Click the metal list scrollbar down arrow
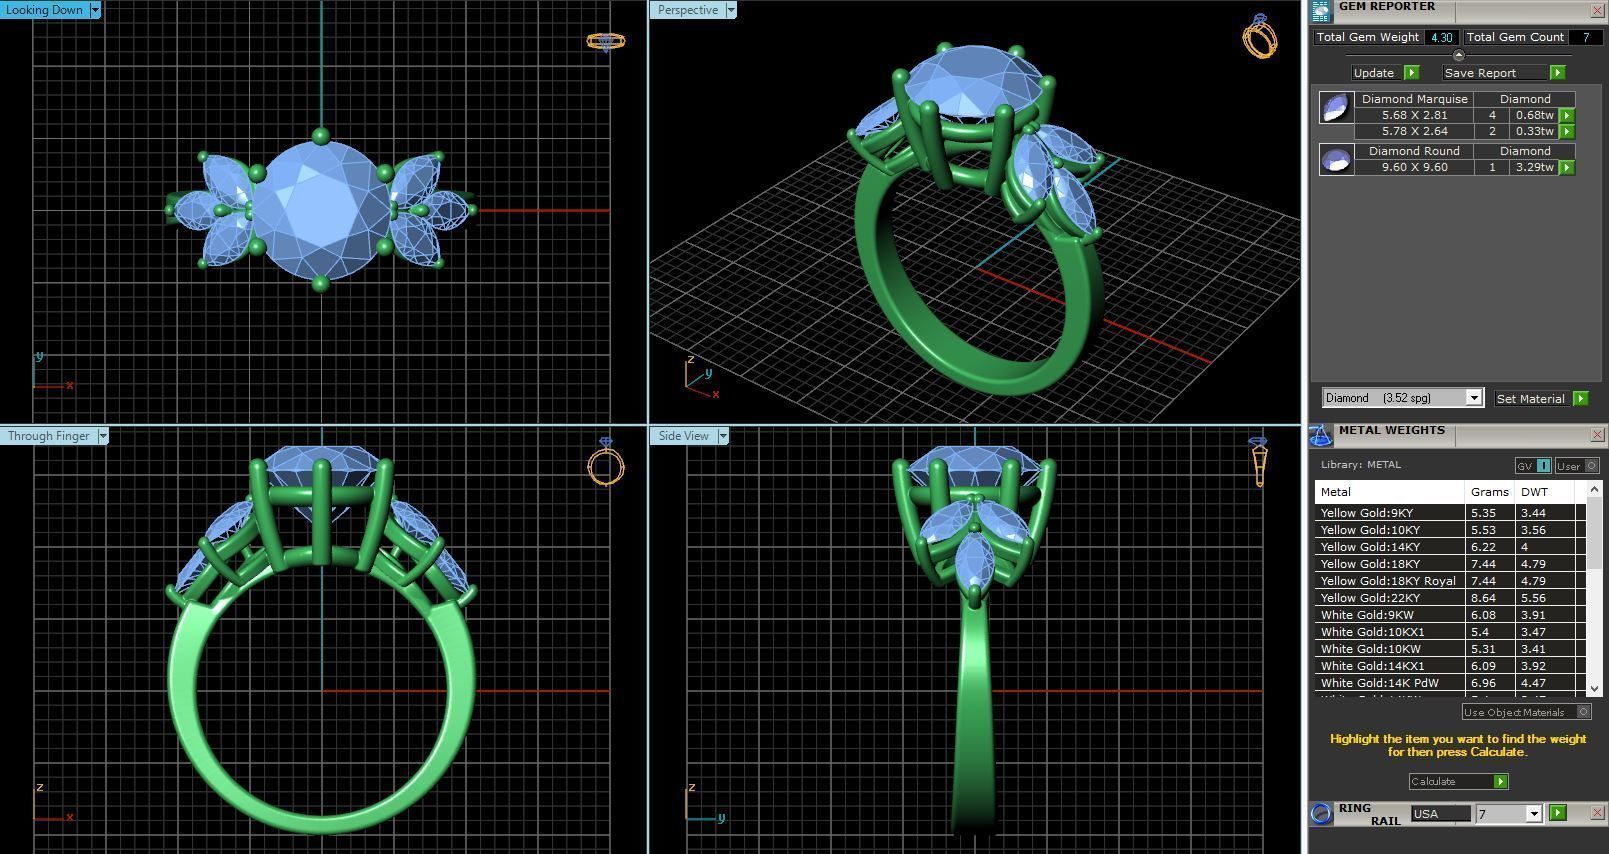 (x=1595, y=689)
